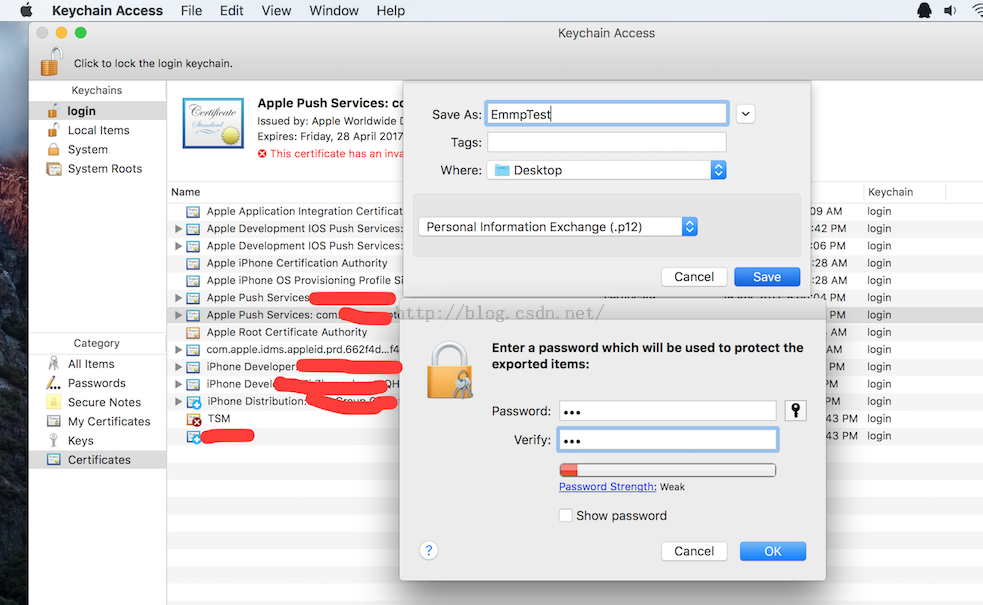Click the Save button
Image resolution: width=983 pixels, height=605 pixels.
point(766,277)
